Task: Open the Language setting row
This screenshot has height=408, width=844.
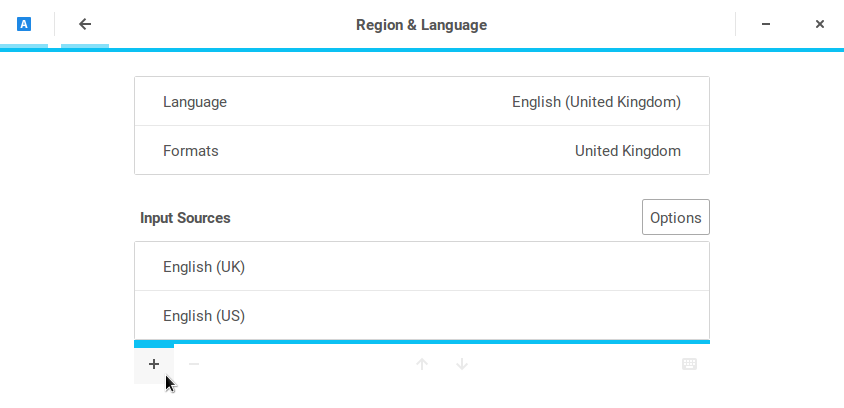Action: tap(421, 102)
